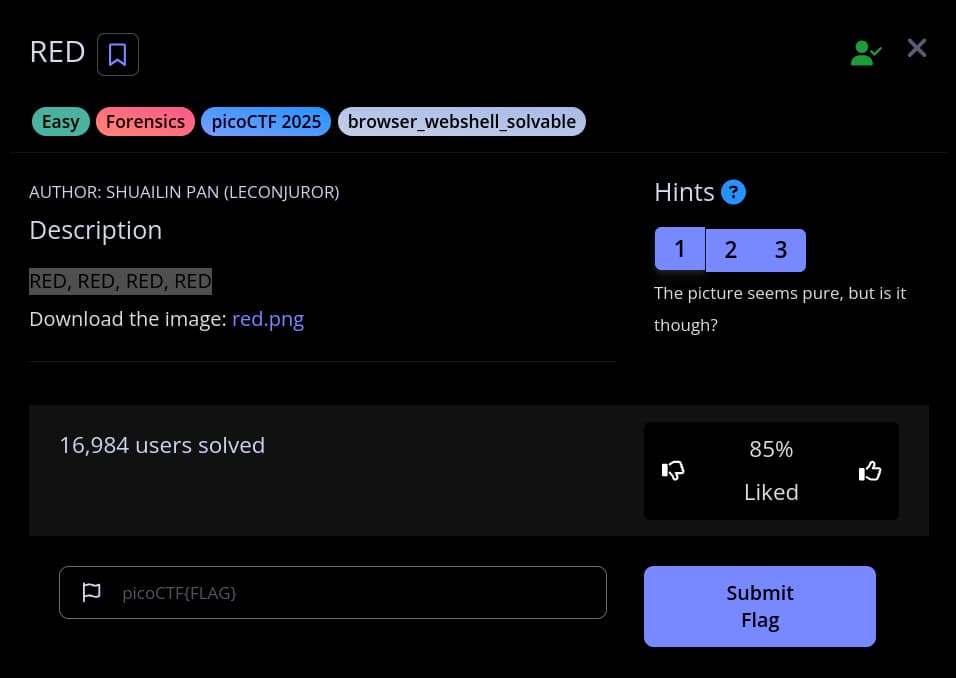956x678 pixels.
Task: Click the green solved user icon
Action: coord(865,53)
